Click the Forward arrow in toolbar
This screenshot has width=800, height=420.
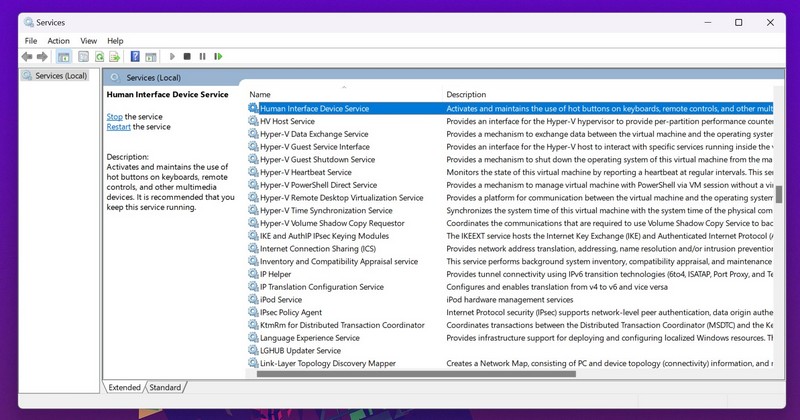point(42,57)
